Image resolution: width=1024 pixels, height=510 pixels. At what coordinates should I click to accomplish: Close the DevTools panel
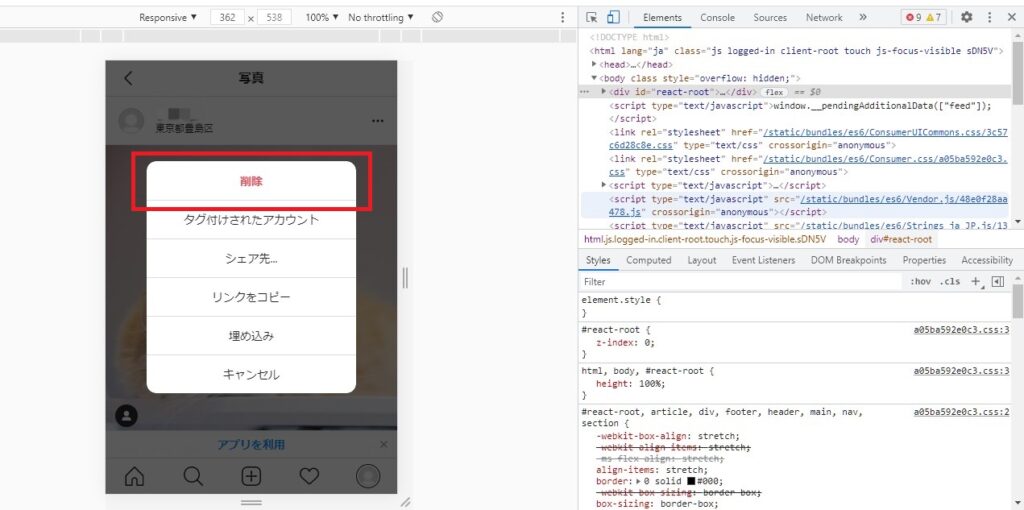tap(1012, 18)
